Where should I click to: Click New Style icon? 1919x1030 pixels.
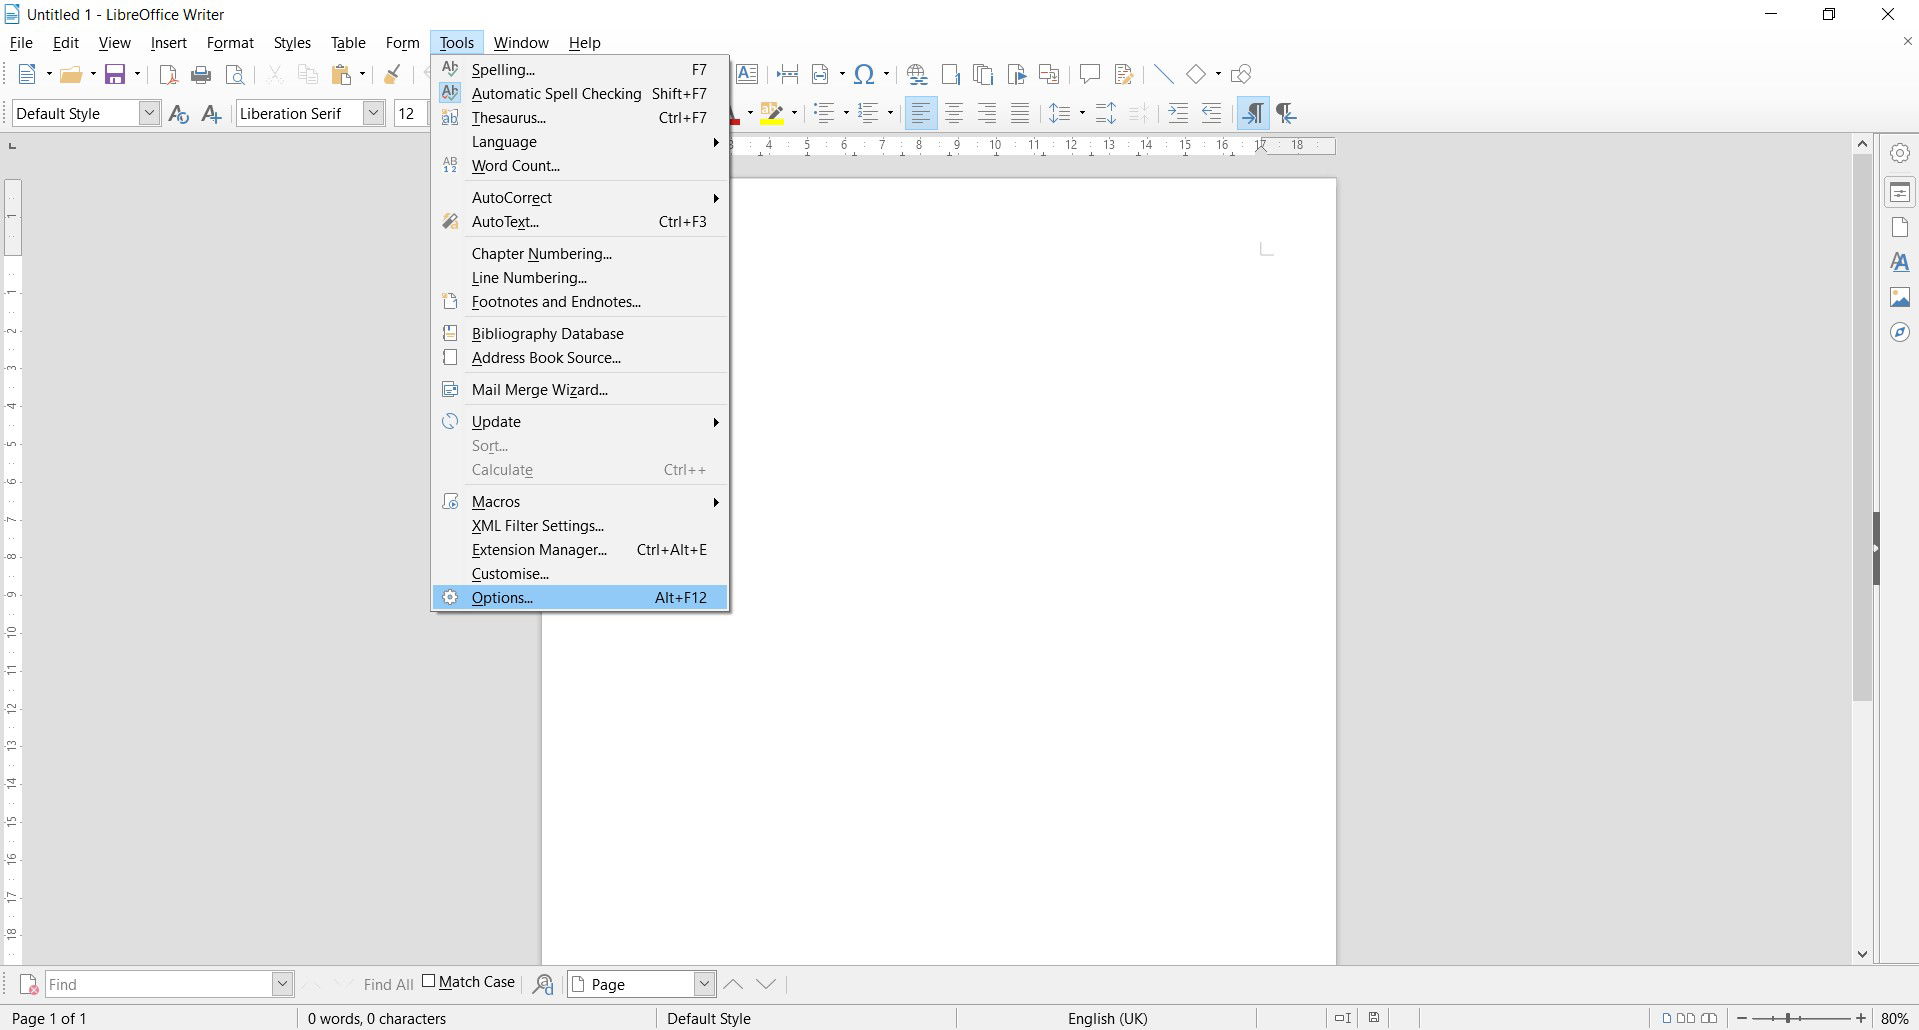pyautogui.click(x=211, y=114)
